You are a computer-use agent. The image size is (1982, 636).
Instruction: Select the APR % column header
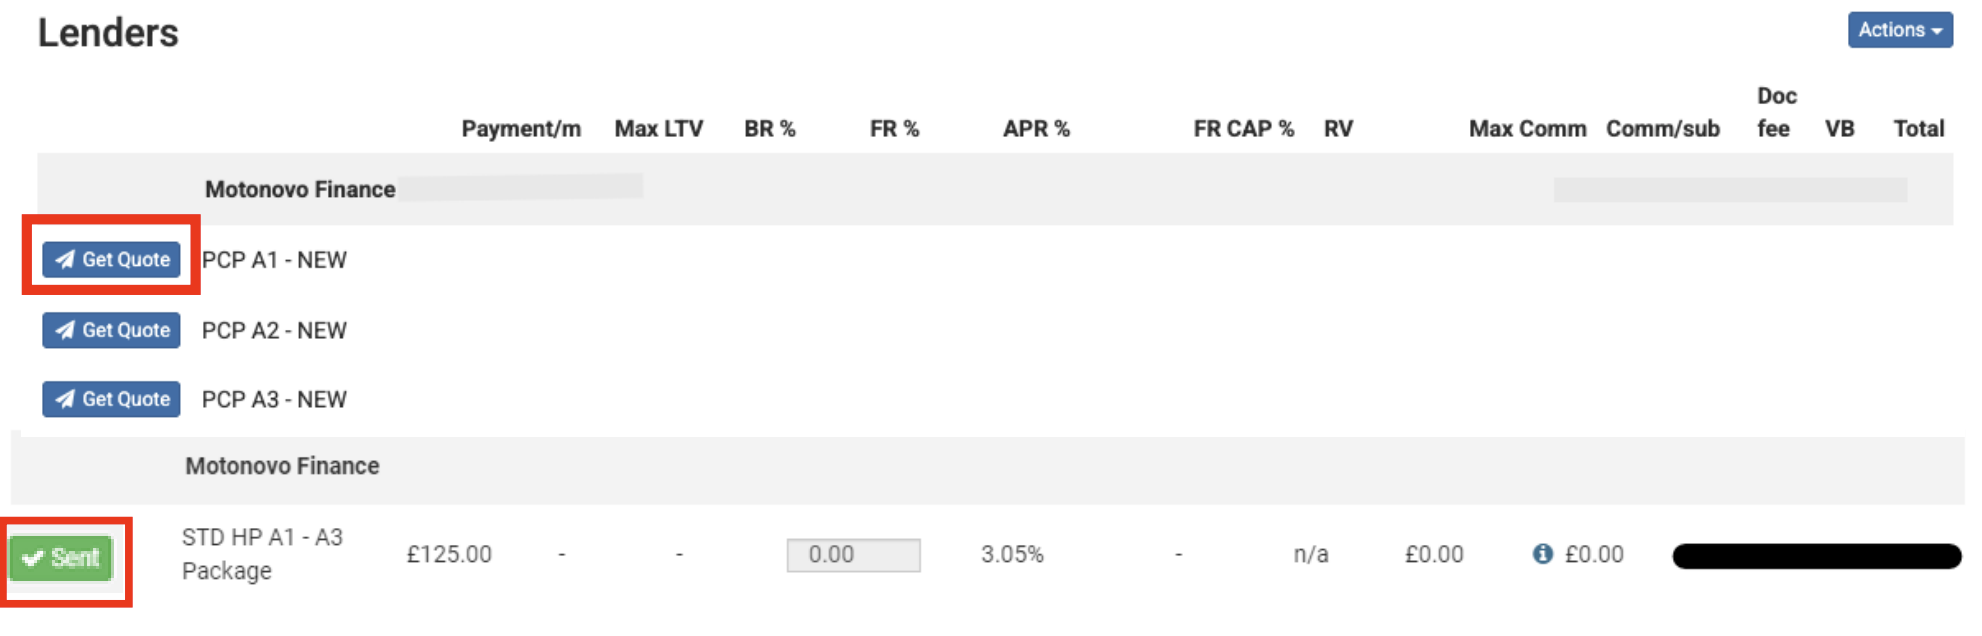pyautogui.click(x=1036, y=128)
